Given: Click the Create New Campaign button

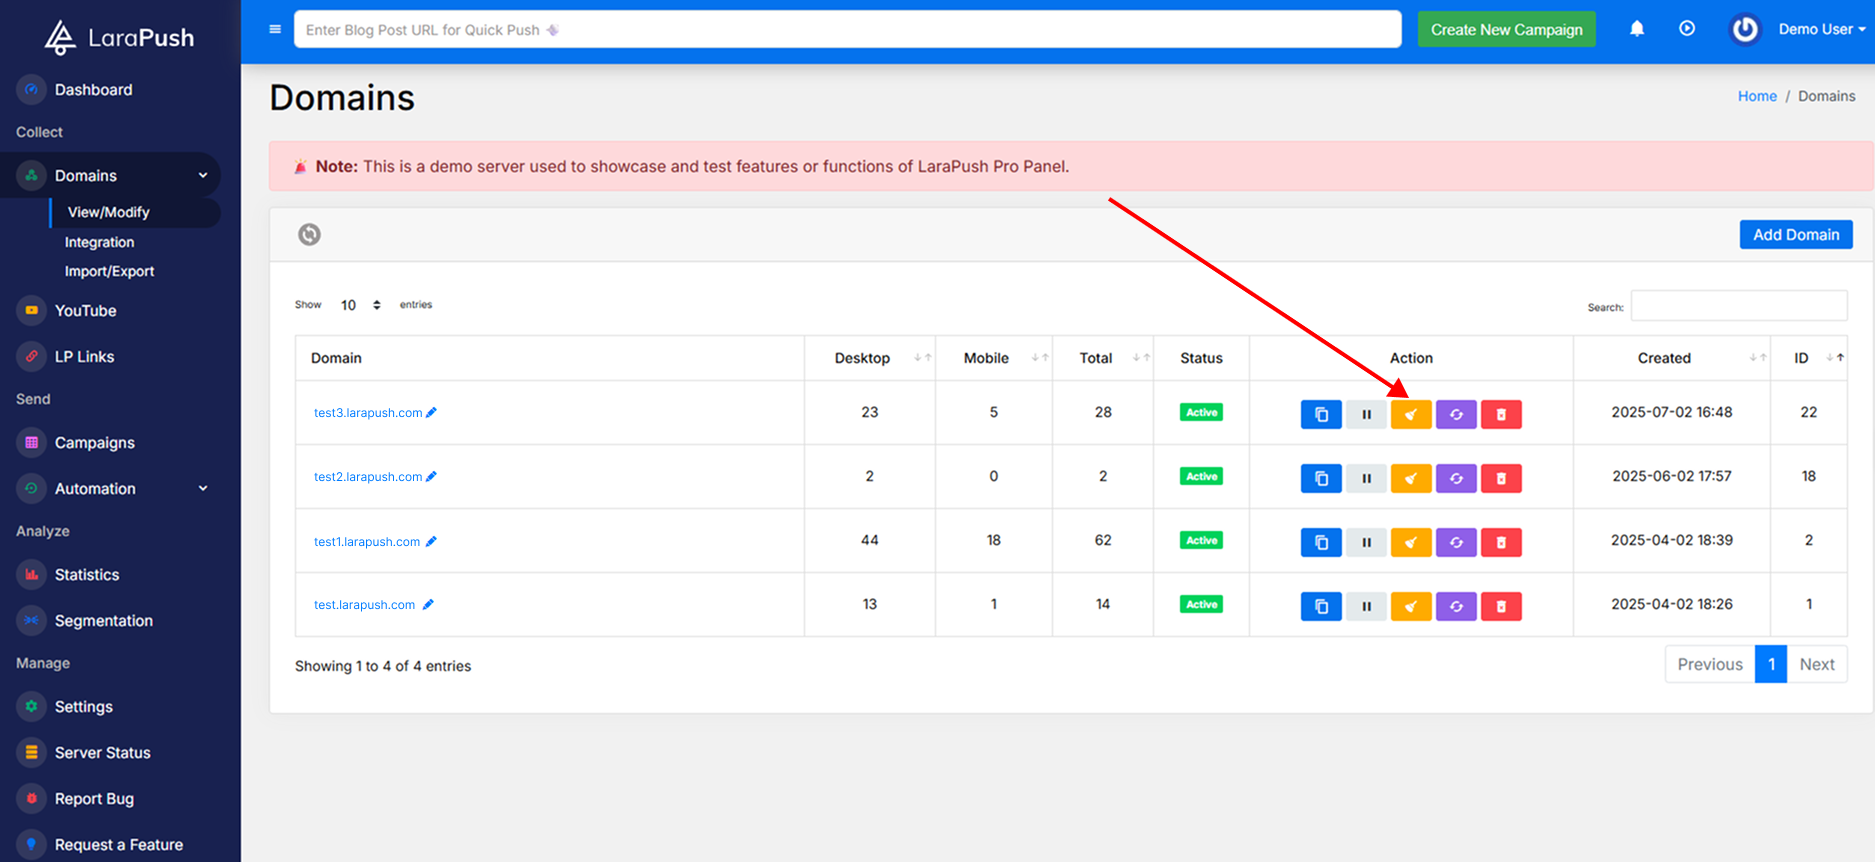Looking at the screenshot, I should [x=1506, y=29].
